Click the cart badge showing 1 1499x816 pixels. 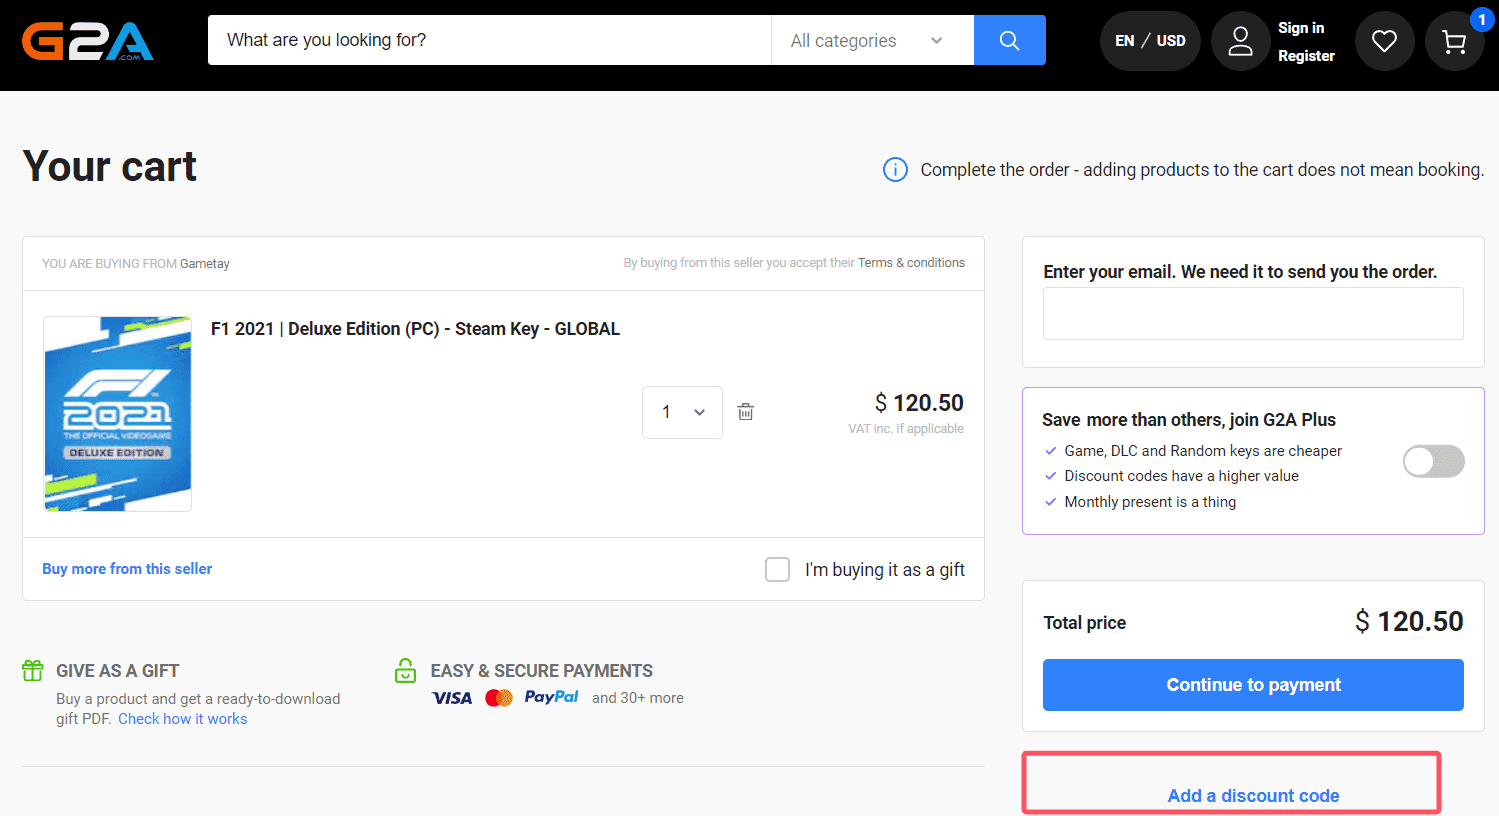pos(1482,20)
